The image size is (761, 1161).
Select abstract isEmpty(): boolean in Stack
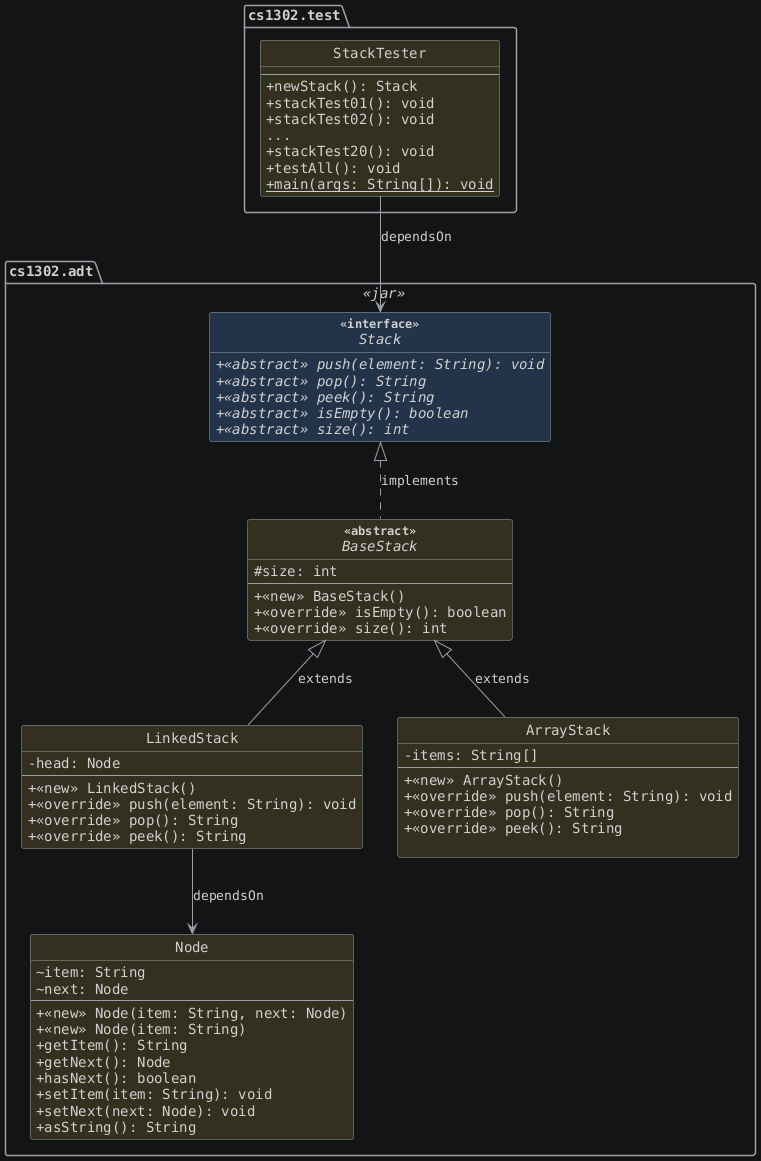(341, 413)
